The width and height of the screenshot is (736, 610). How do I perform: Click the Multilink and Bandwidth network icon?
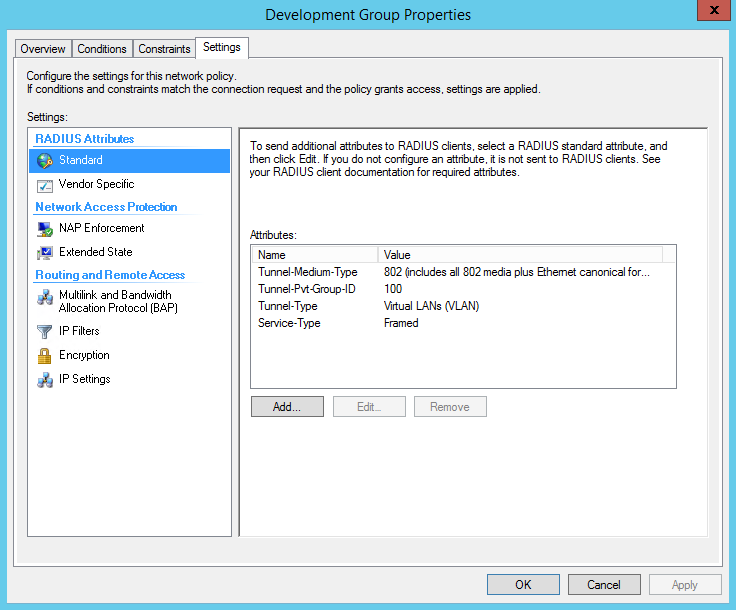point(45,297)
